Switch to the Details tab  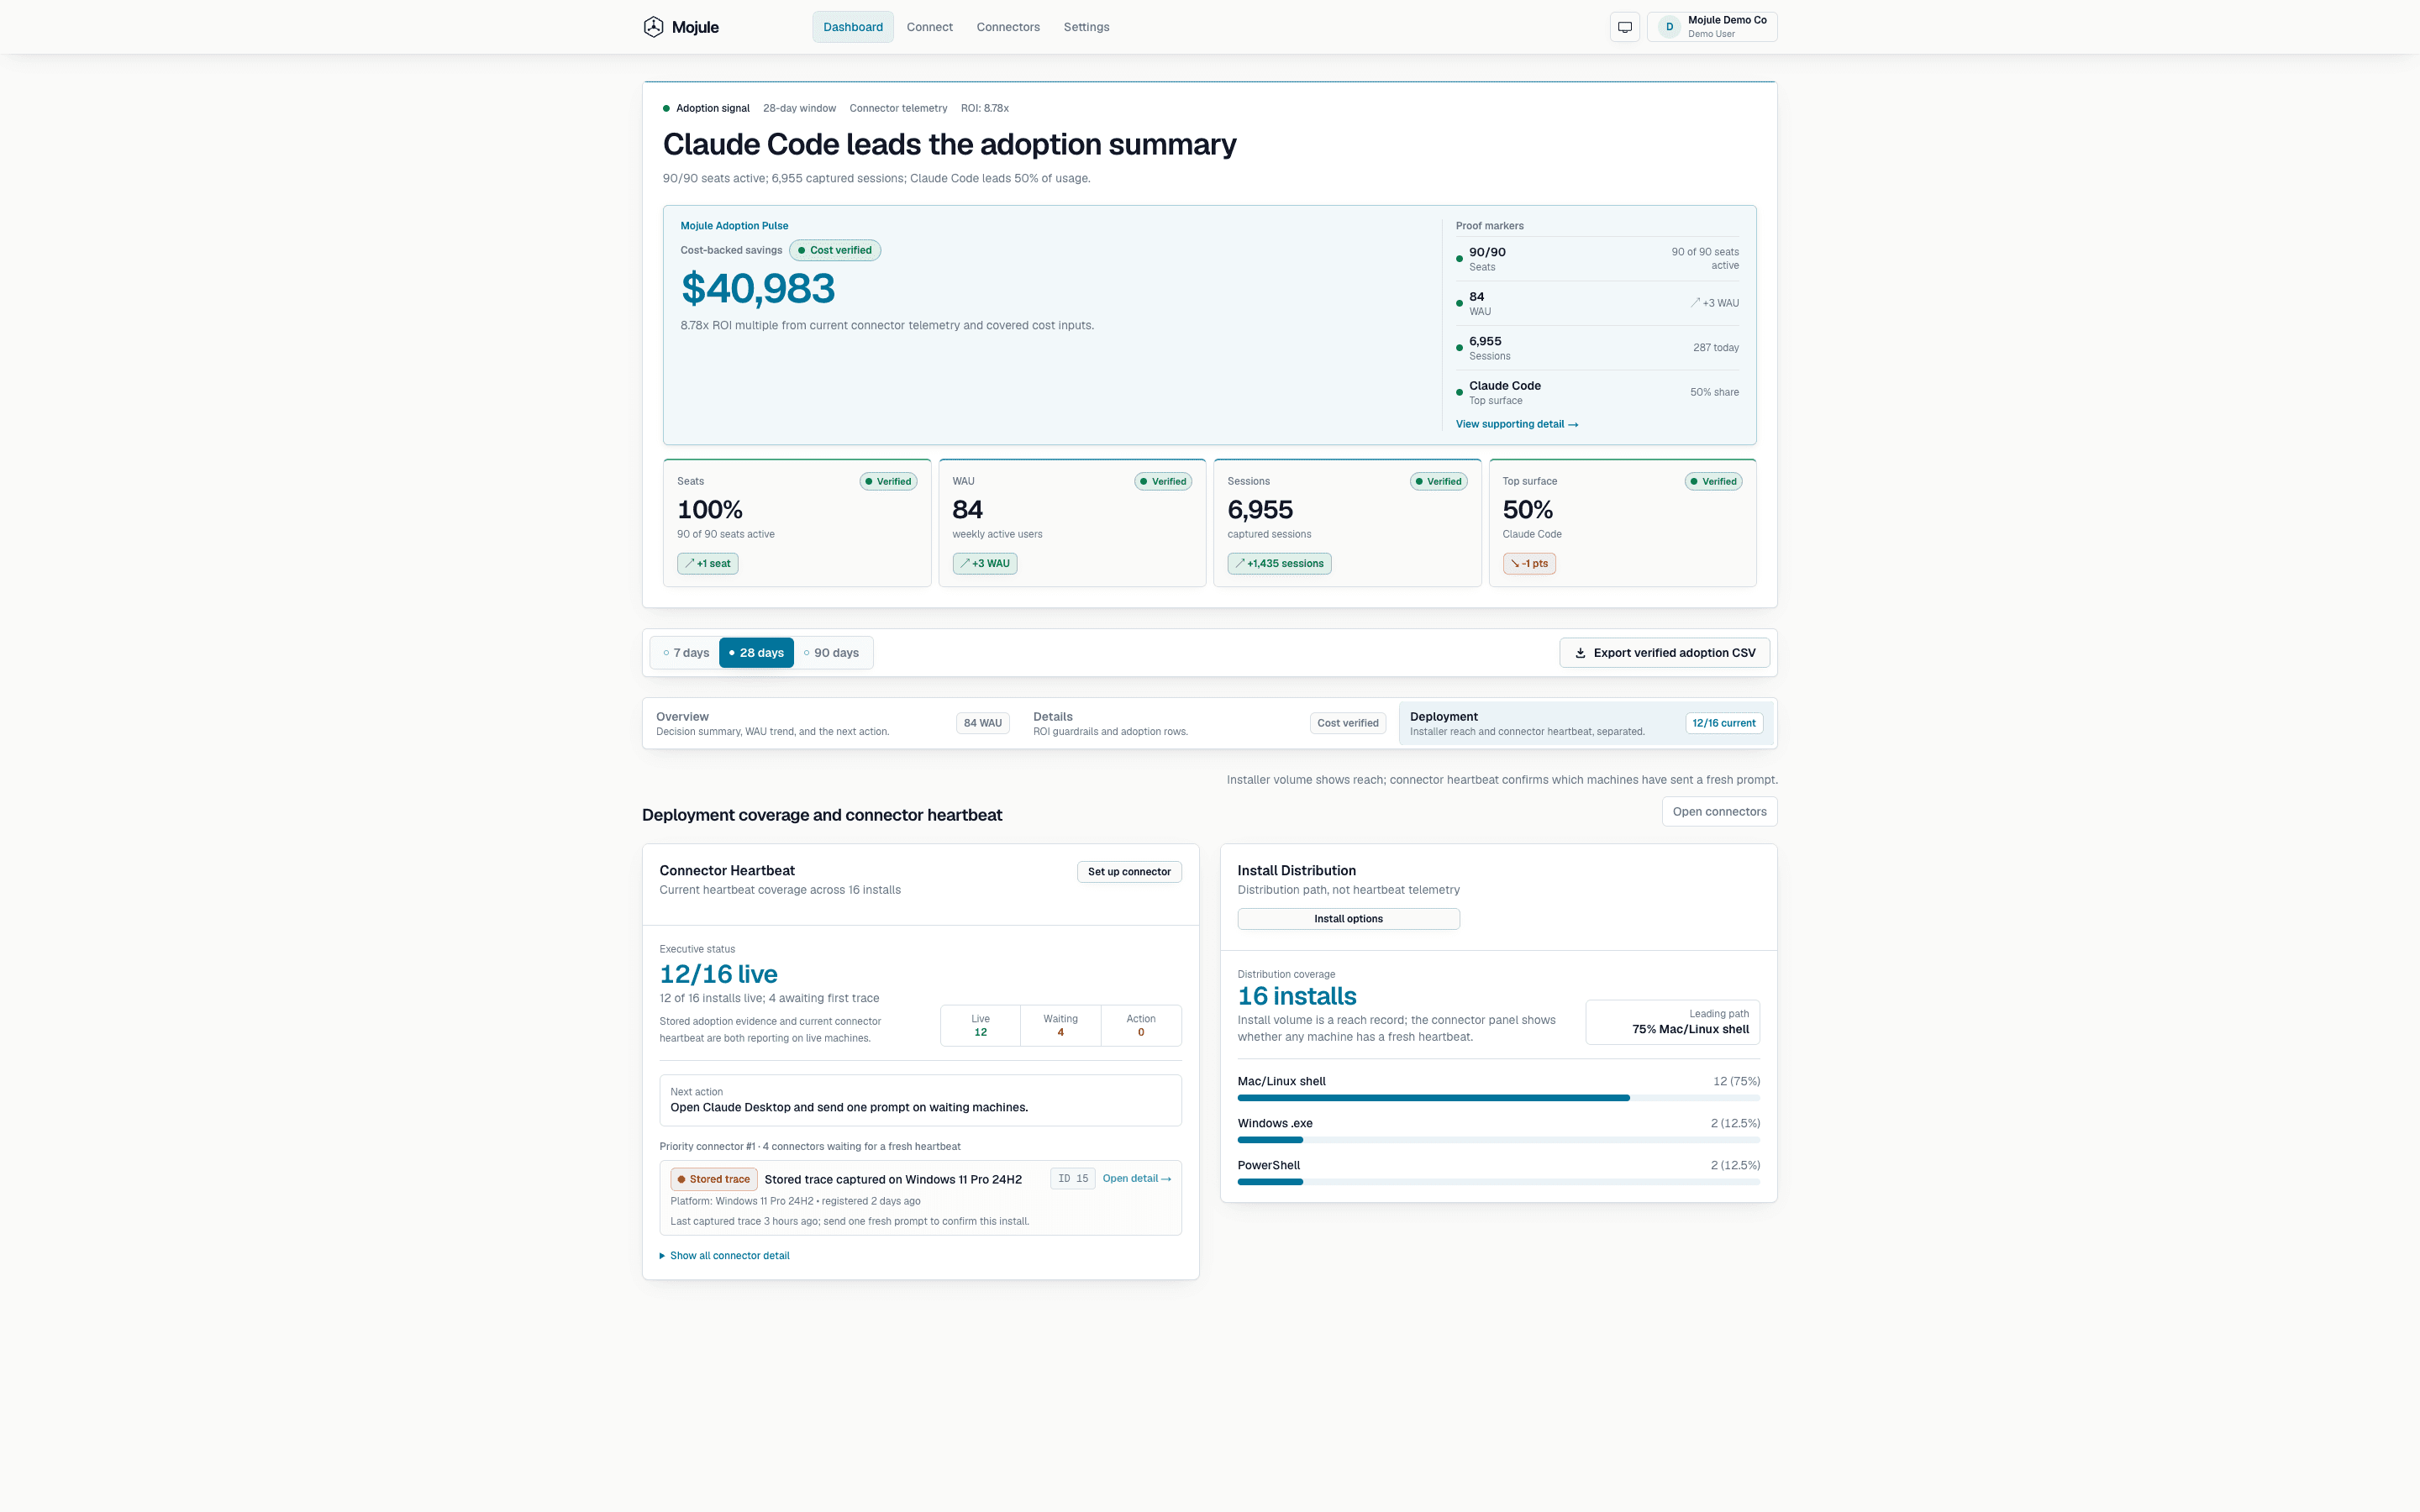point(1209,723)
